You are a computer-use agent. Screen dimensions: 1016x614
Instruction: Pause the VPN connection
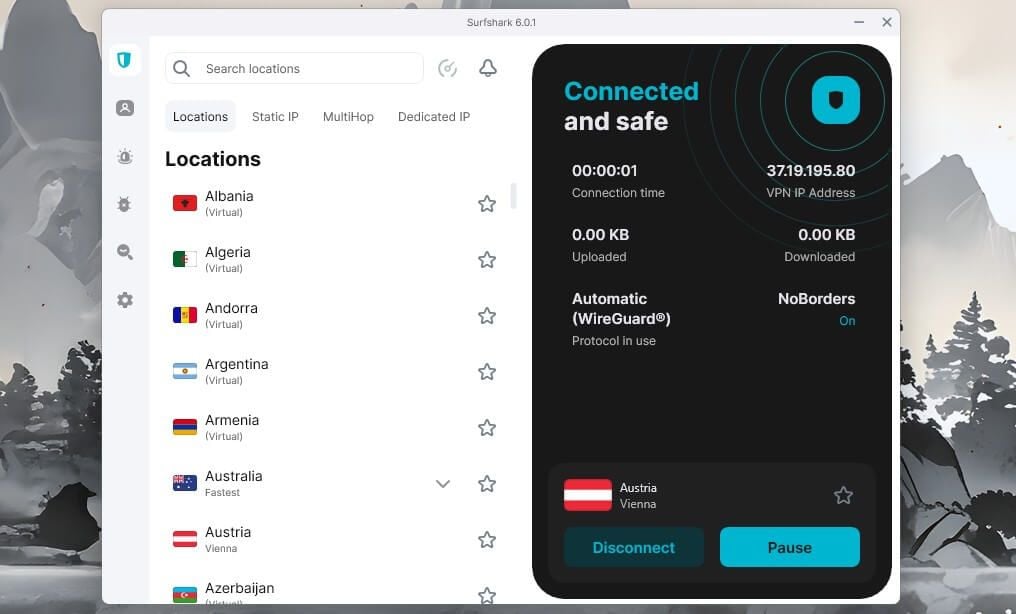click(789, 547)
